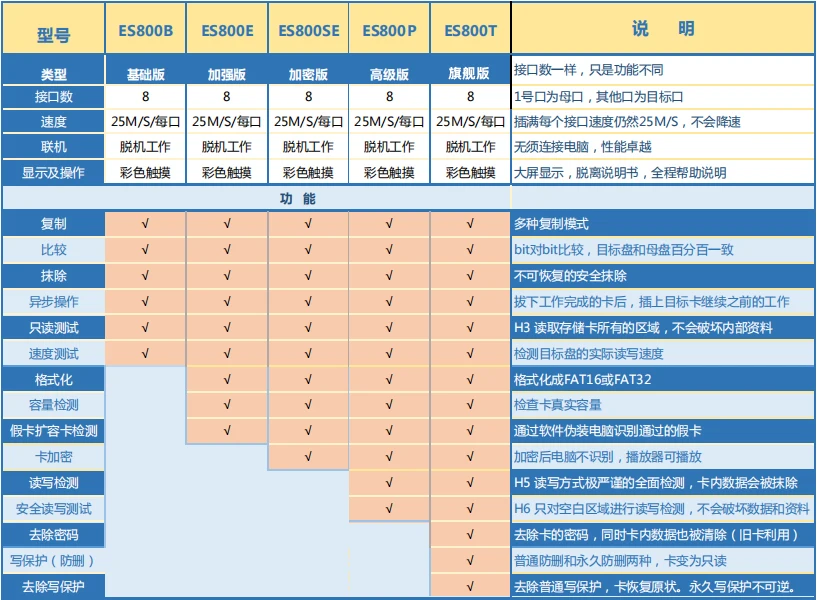Click the ES800P checkmark in 安全读写测试 row
The height and width of the screenshot is (600, 817).
click(x=389, y=509)
